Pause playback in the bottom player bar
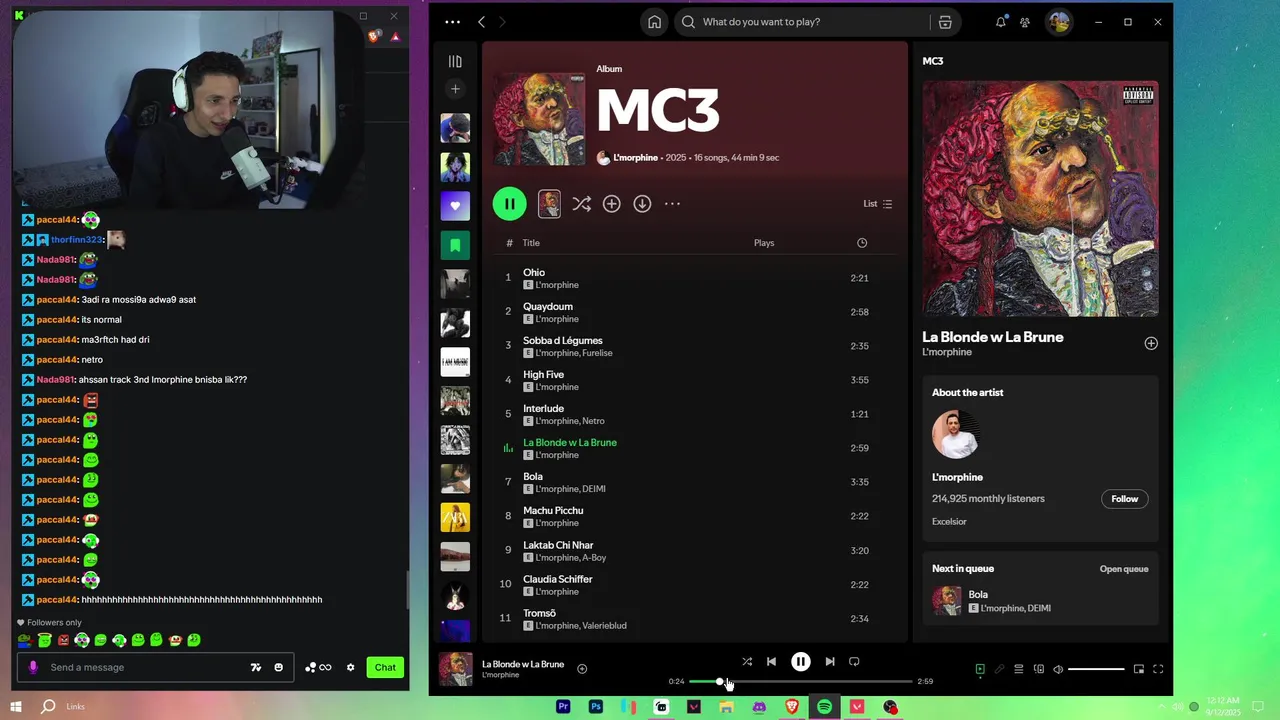Viewport: 1280px width, 720px height. [801, 662]
